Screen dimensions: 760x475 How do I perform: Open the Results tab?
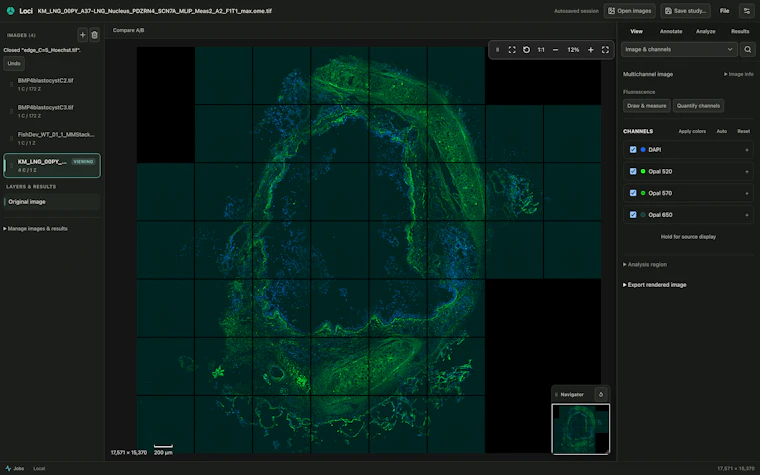coord(740,31)
